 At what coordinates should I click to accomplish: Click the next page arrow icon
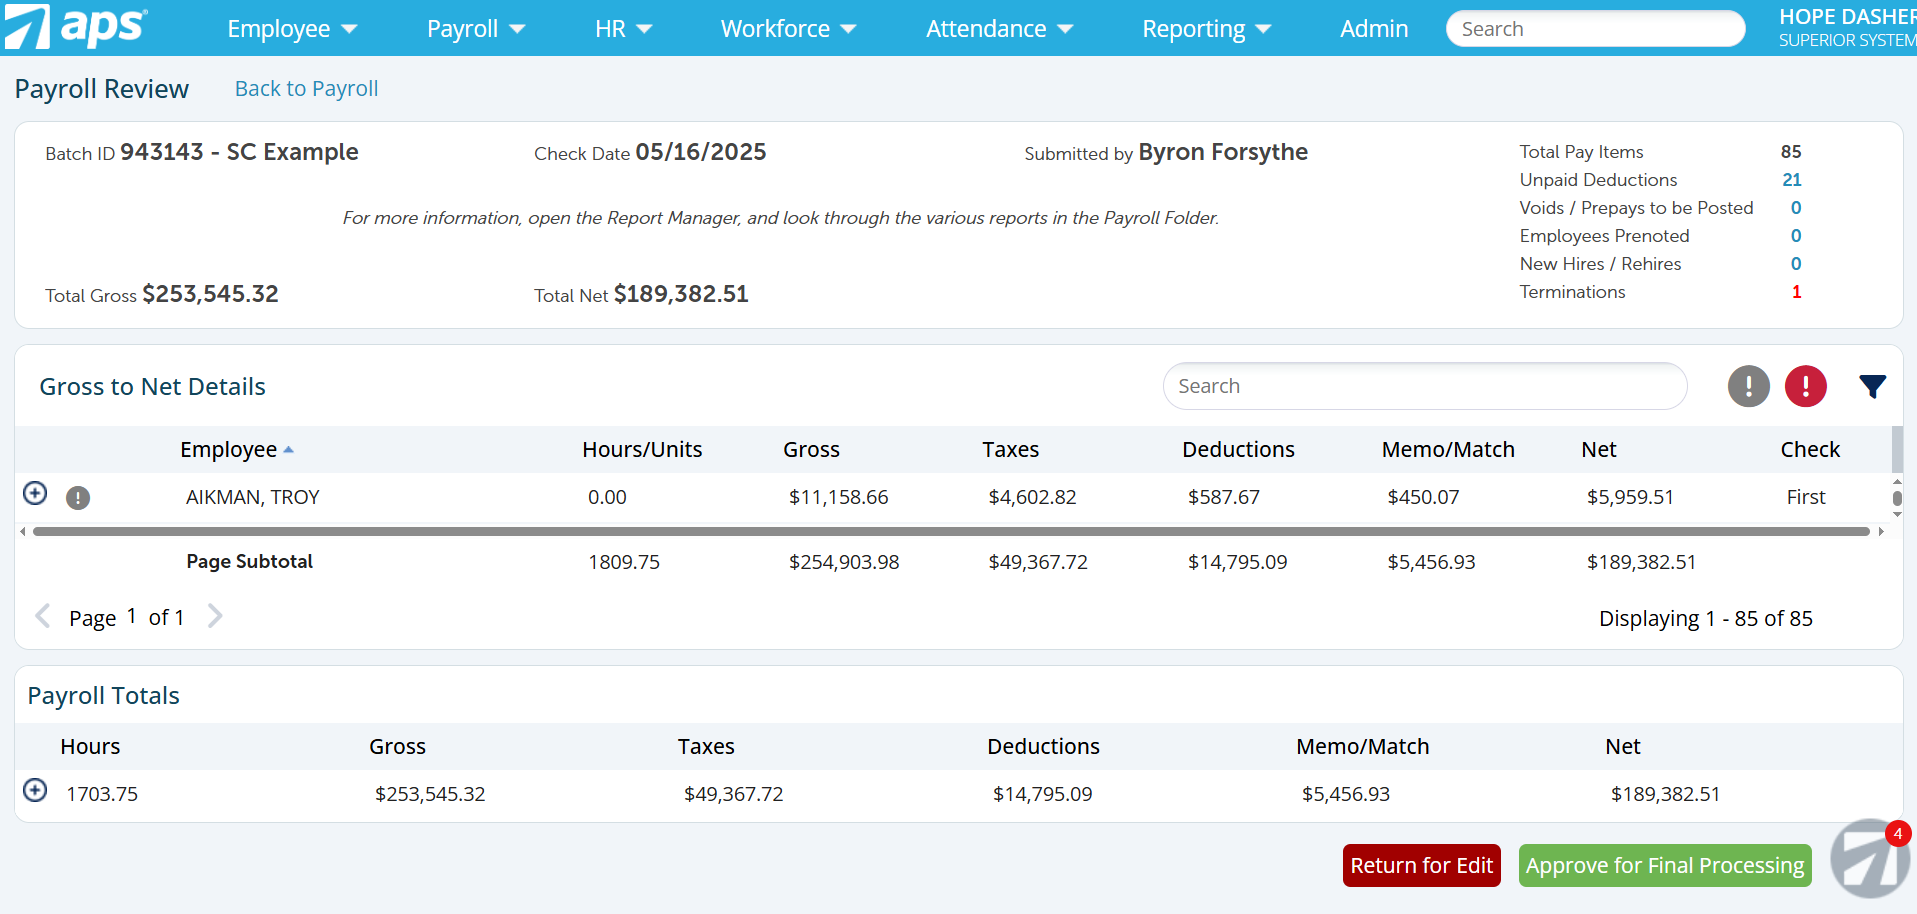215,616
